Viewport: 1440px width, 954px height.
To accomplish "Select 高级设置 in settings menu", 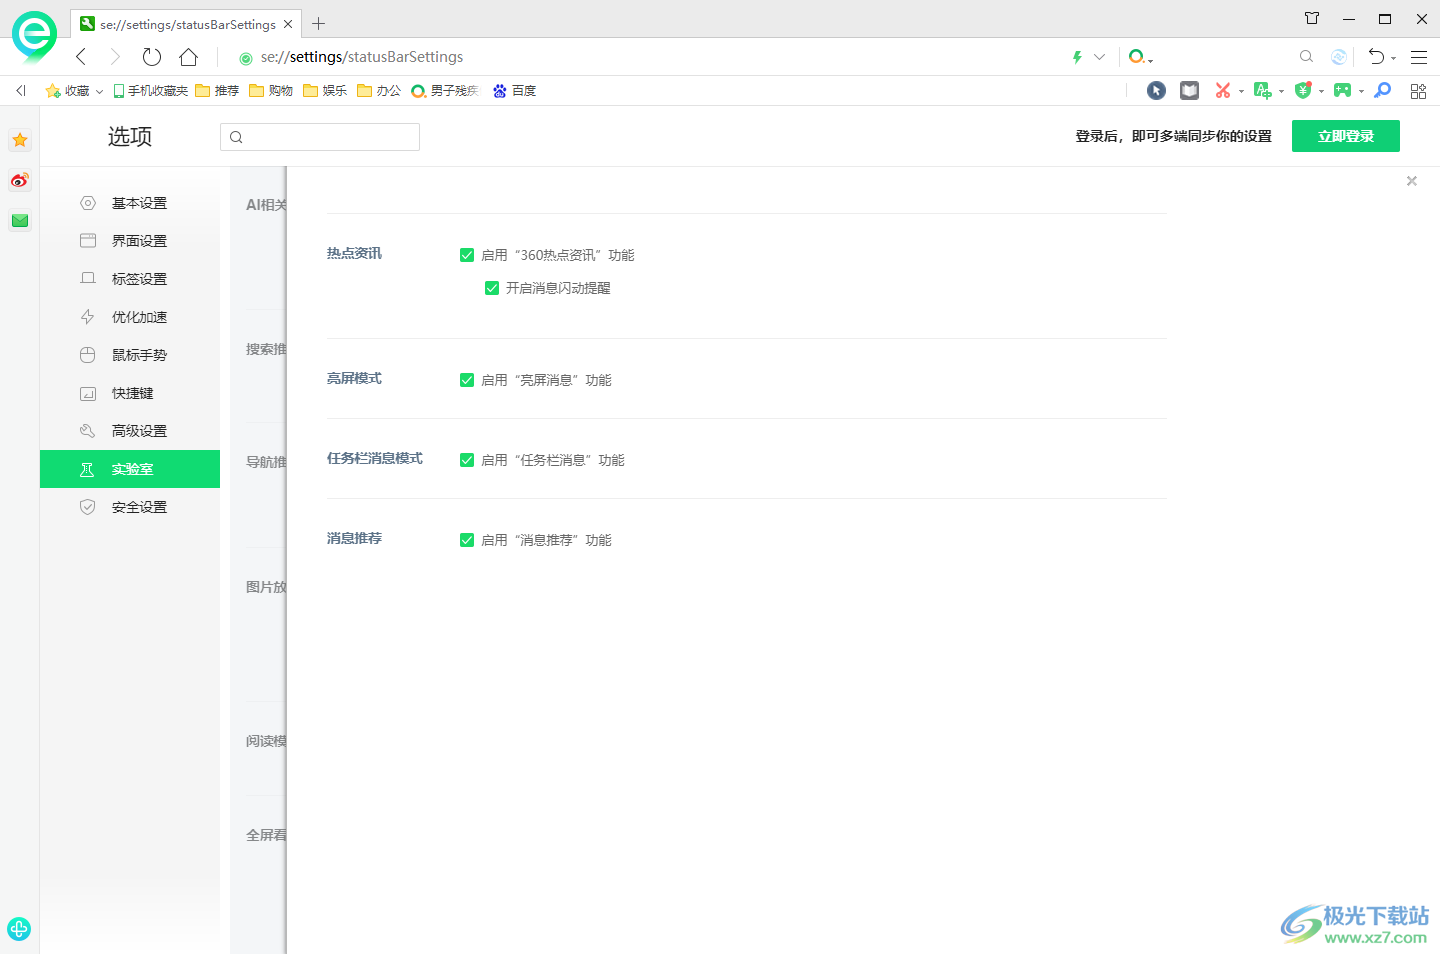I will pyautogui.click(x=130, y=431).
